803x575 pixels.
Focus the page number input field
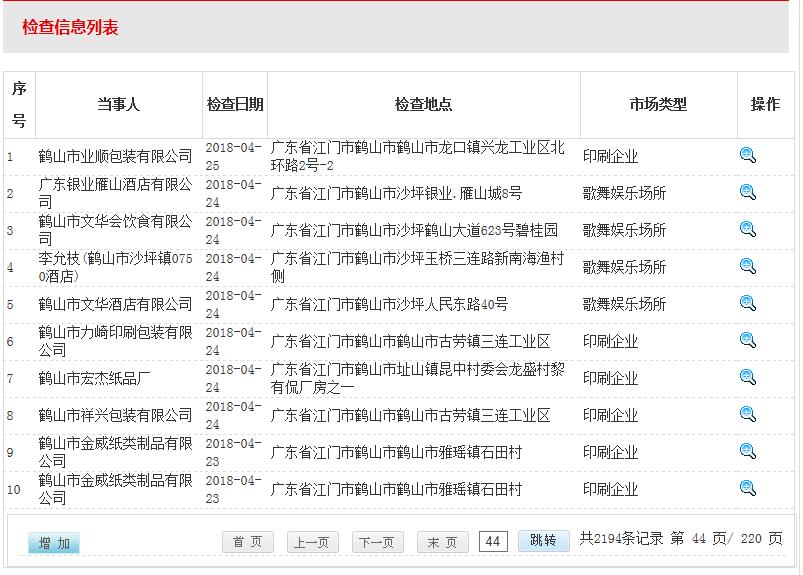(493, 541)
